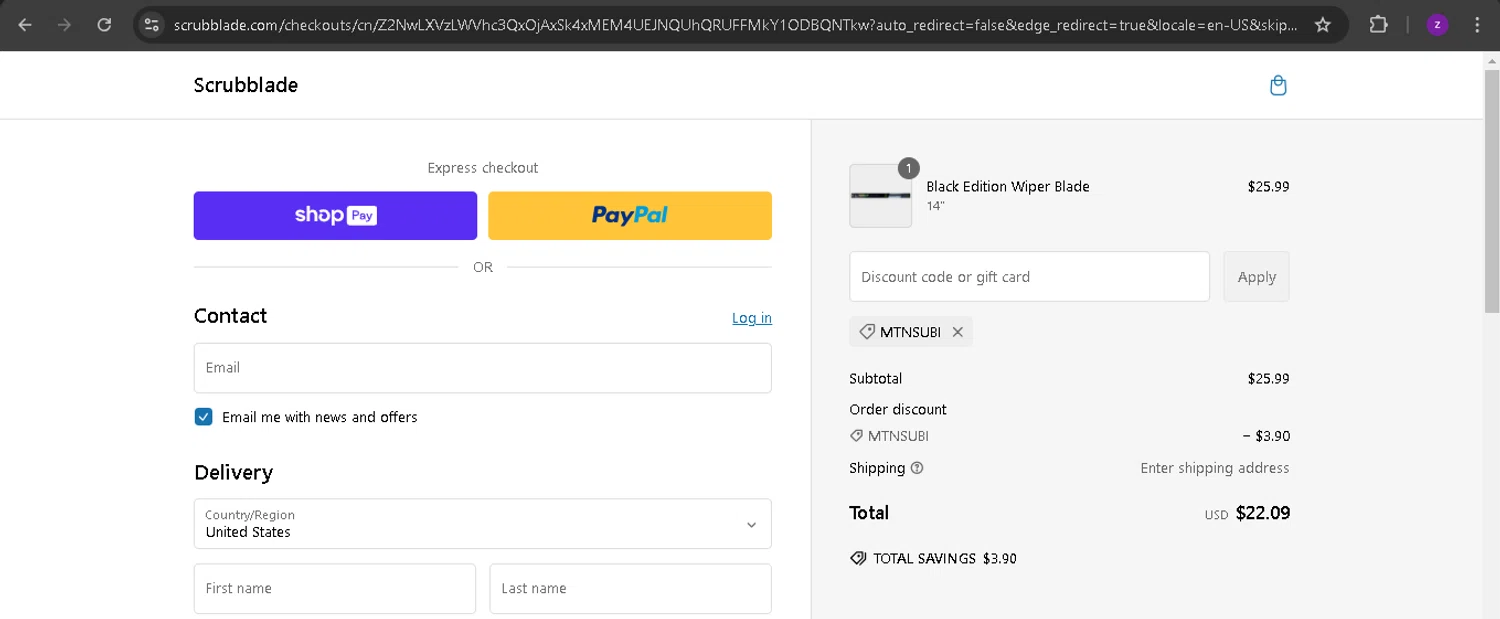Click the tag icon beside the MTNSUBI order discount
Viewport: 1500px width, 619px height.
point(856,436)
